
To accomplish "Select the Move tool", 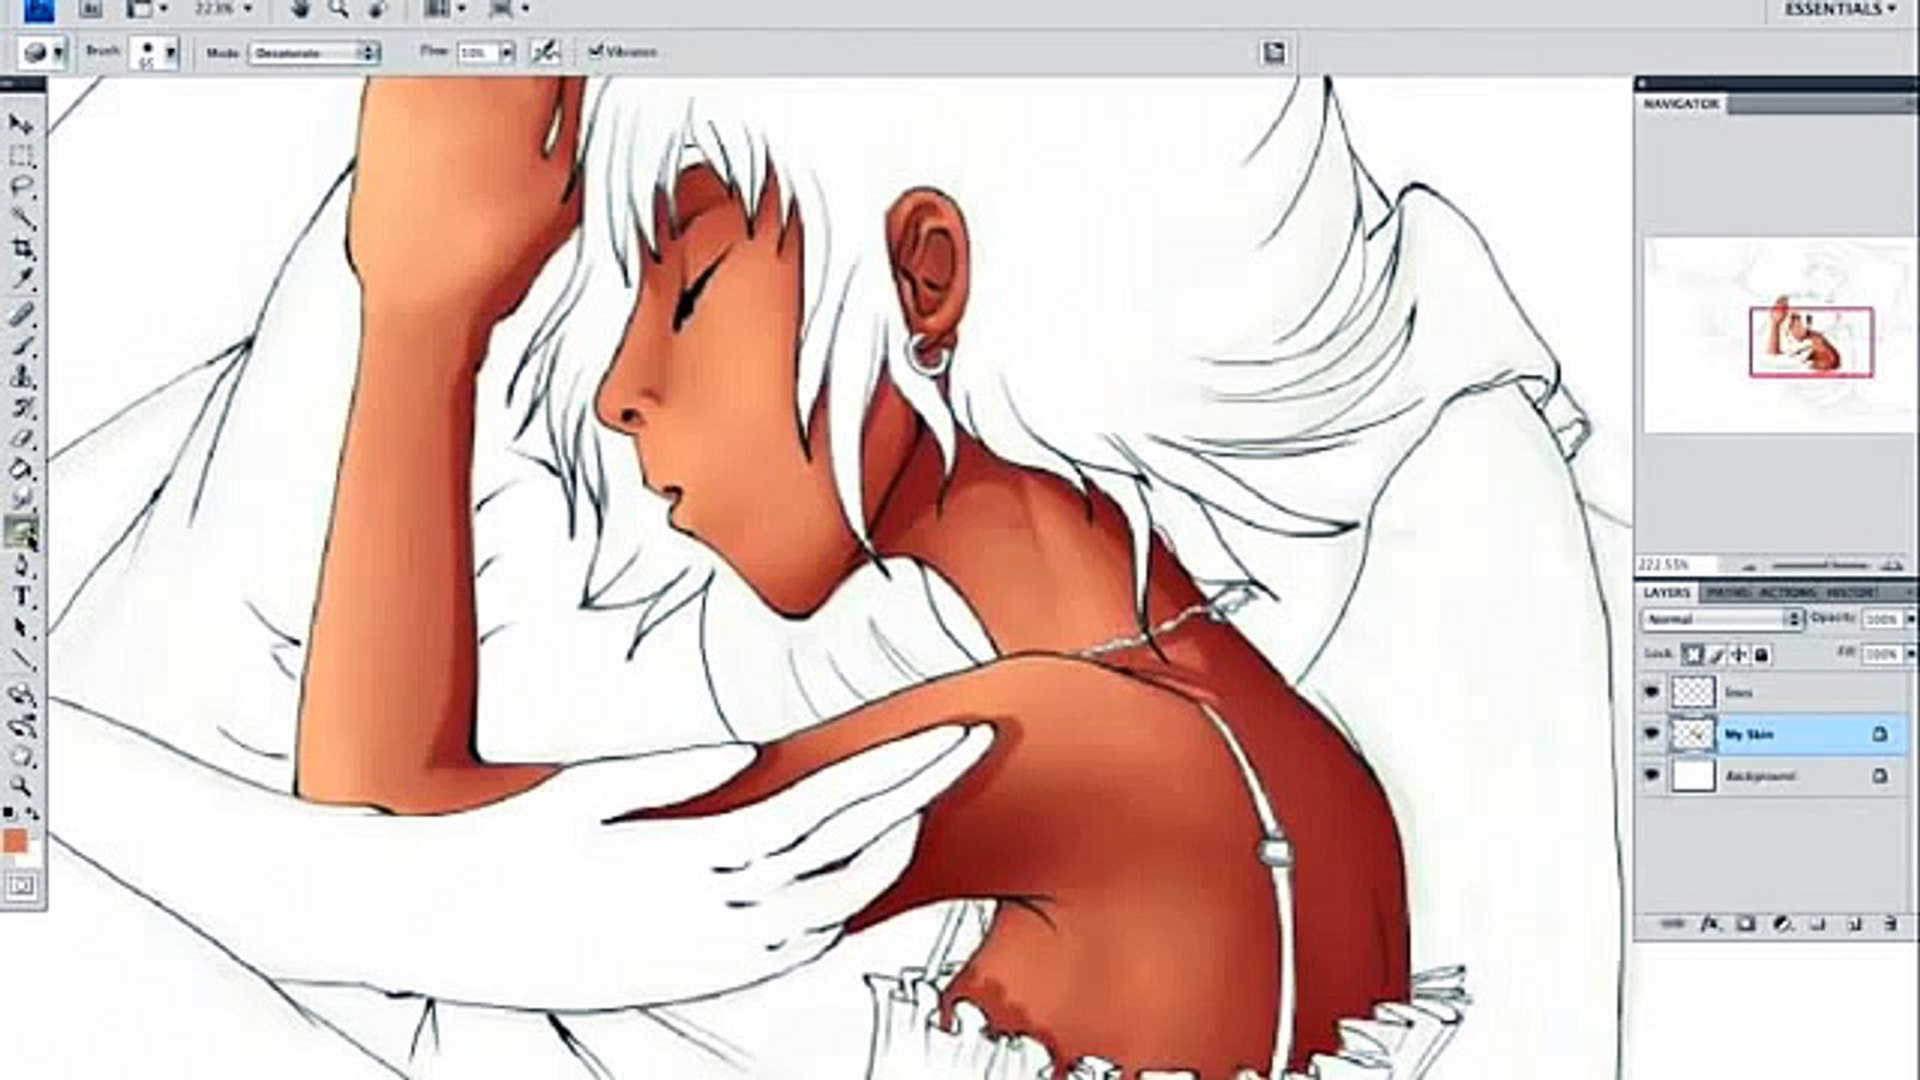I will point(20,124).
